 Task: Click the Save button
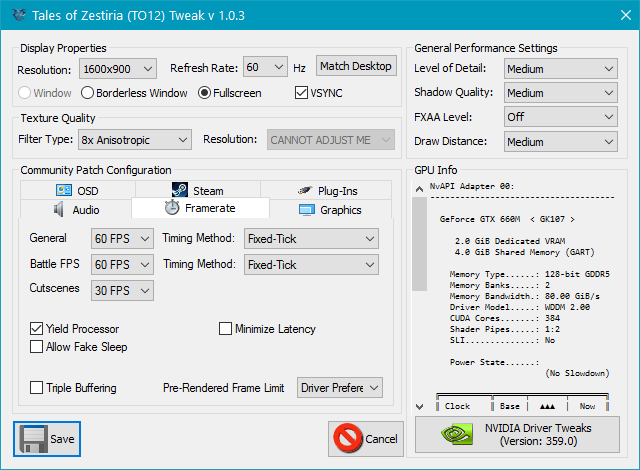click(x=47, y=439)
